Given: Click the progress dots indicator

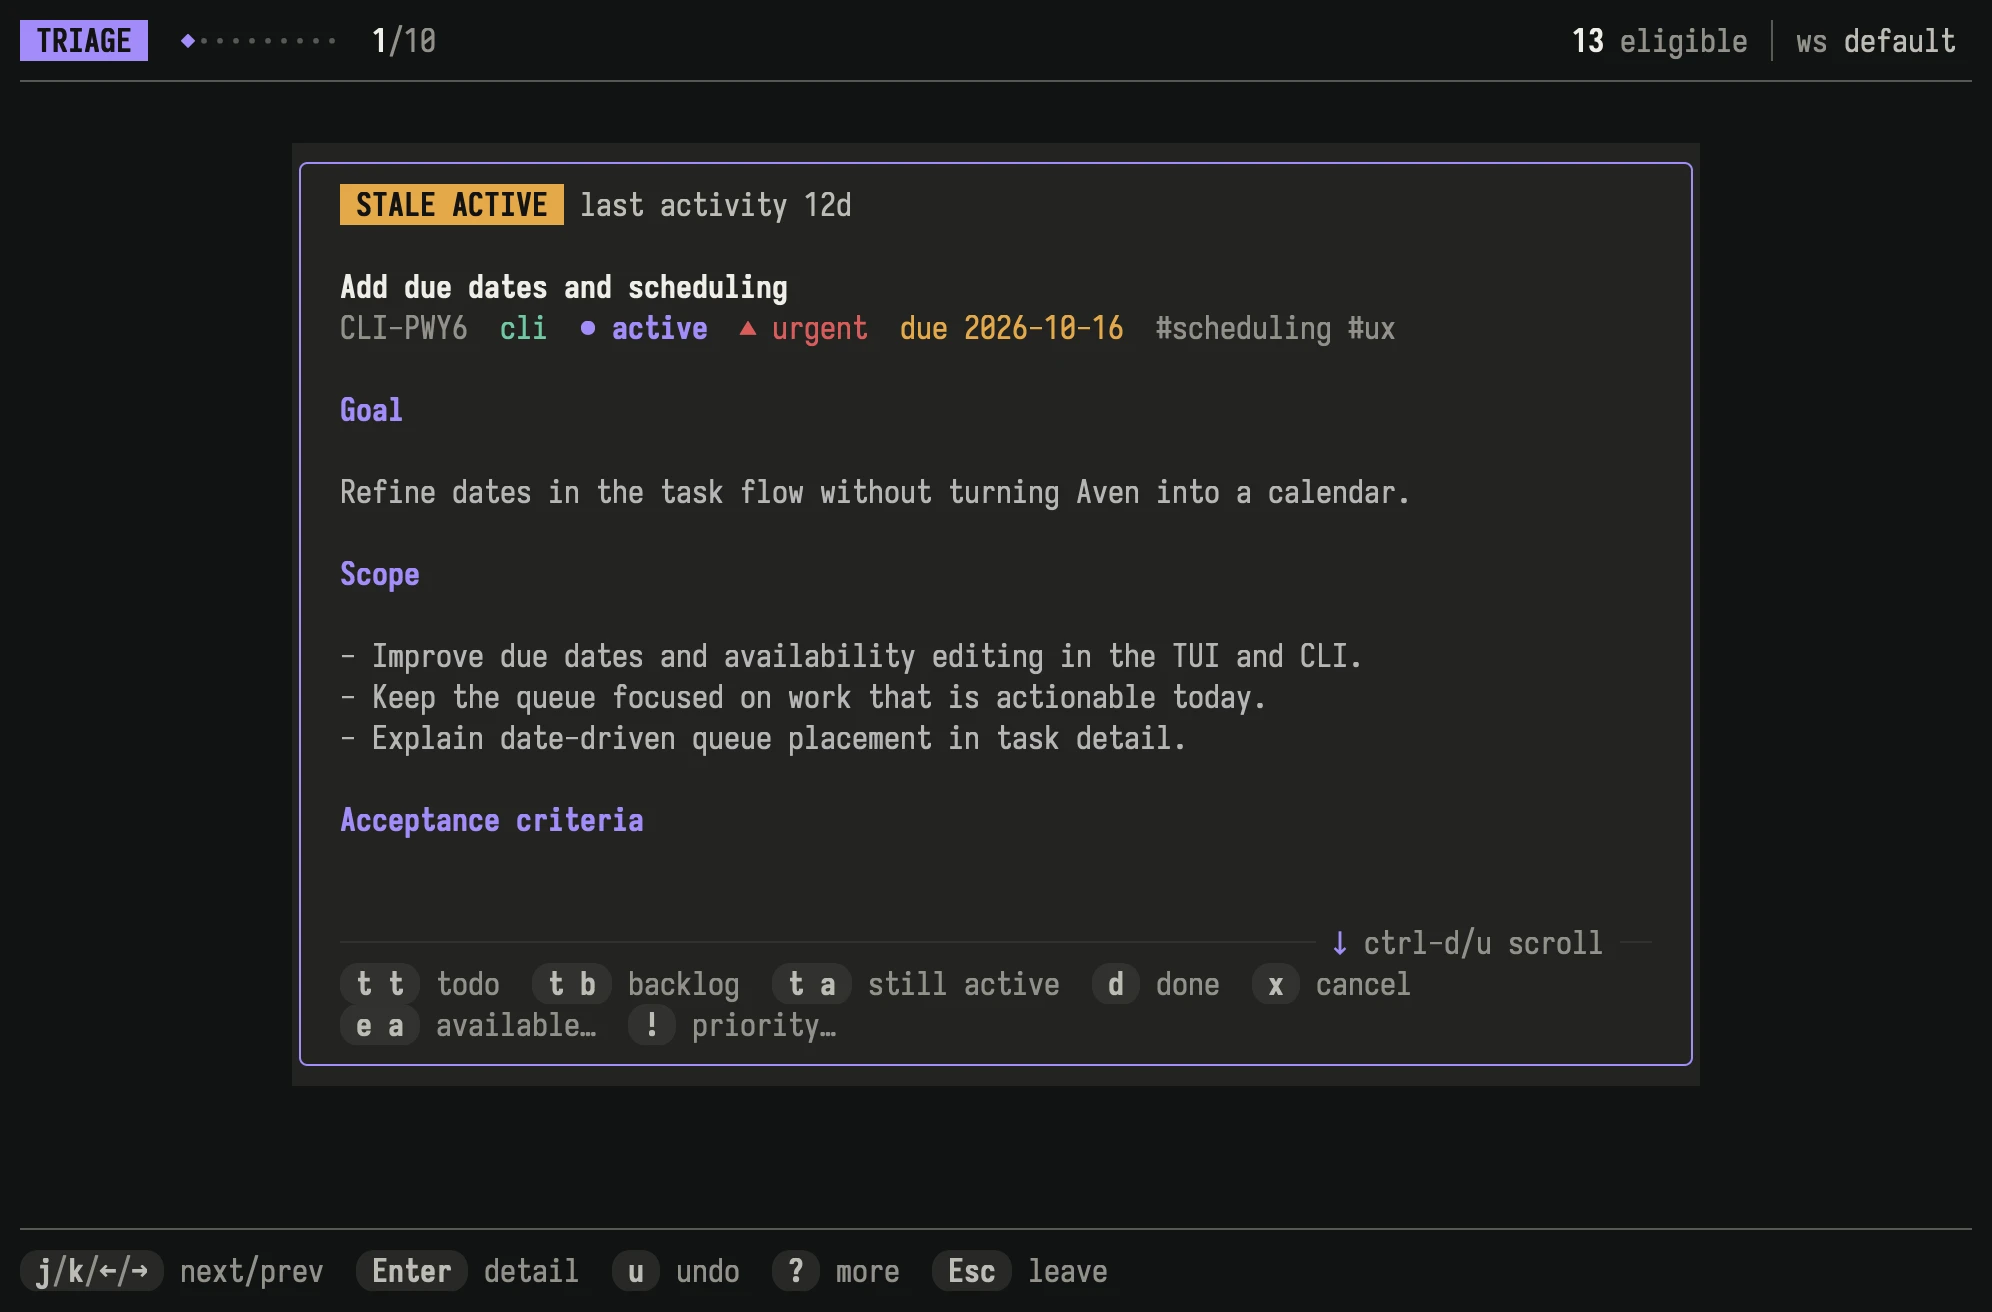Looking at the screenshot, I should coord(258,41).
